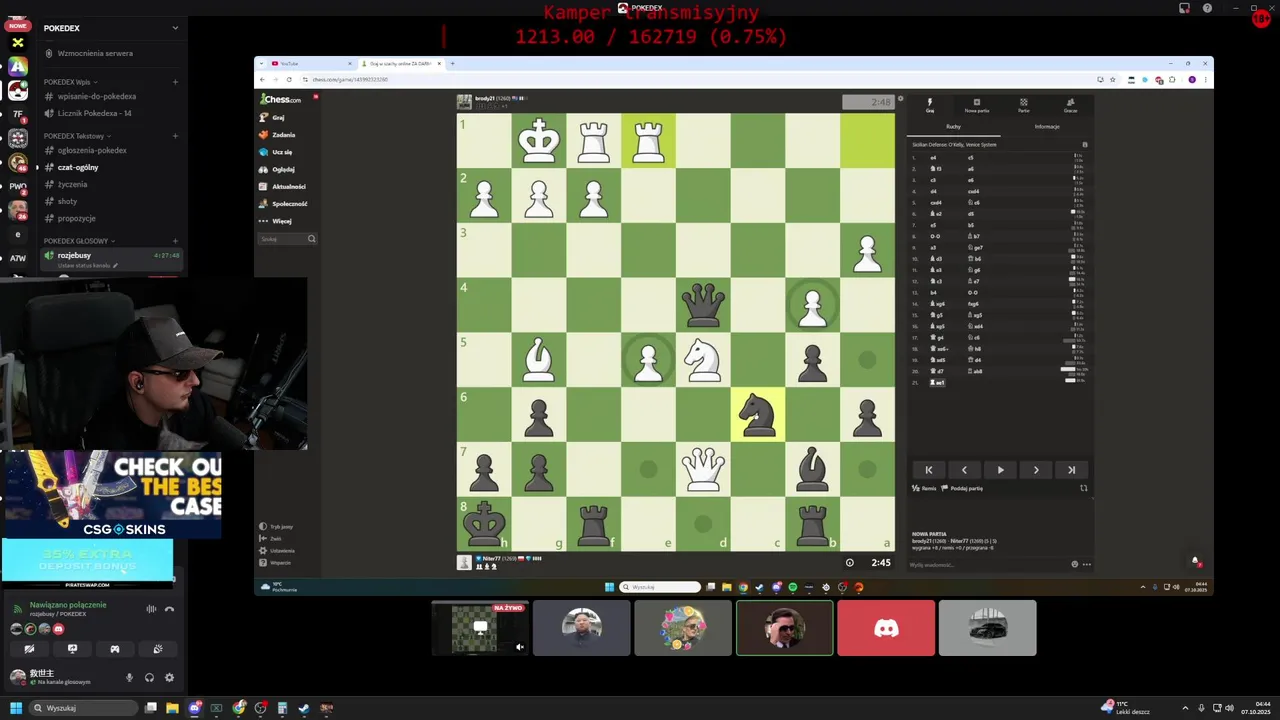Select the Nowa partia panel icon
The image size is (1280, 720).
click(977, 105)
